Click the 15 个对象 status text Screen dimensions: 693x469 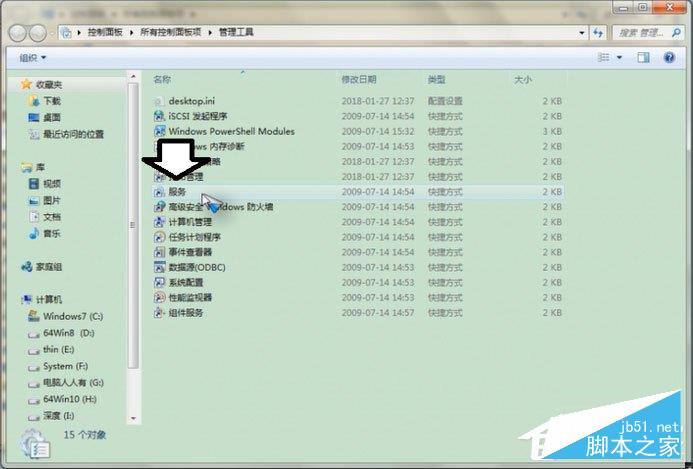(85, 435)
